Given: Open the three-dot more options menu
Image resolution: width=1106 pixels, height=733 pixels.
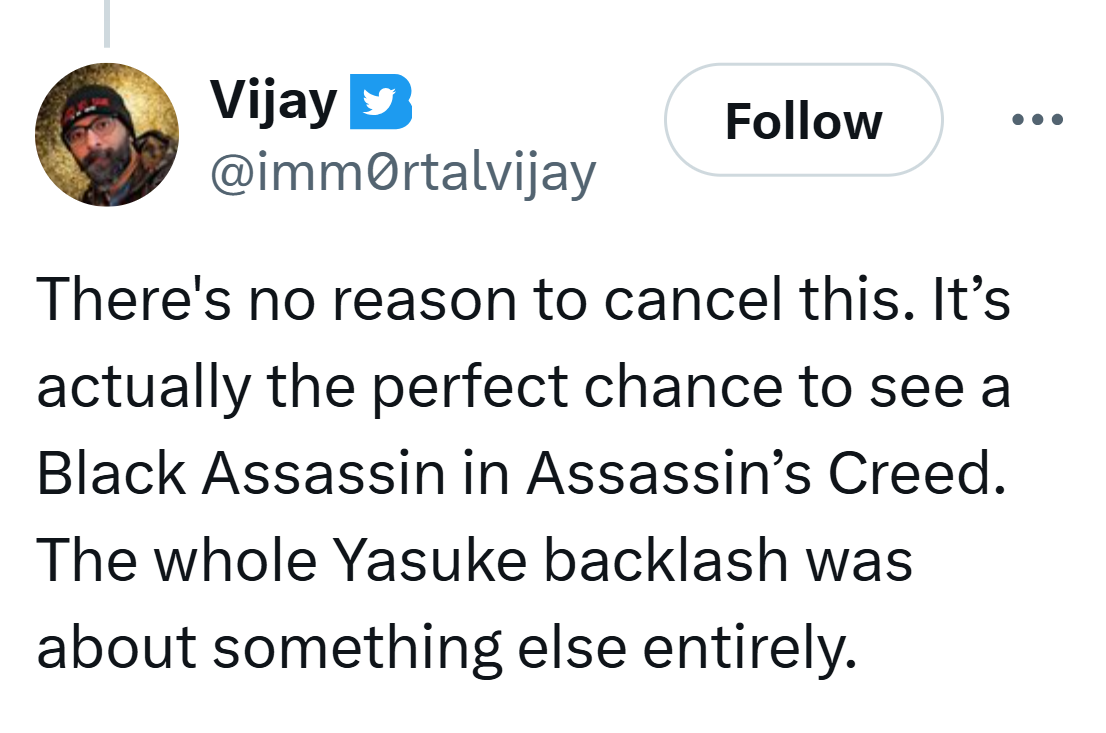Looking at the screenshot, I should pyautogui.click(x=1037, y=120).
